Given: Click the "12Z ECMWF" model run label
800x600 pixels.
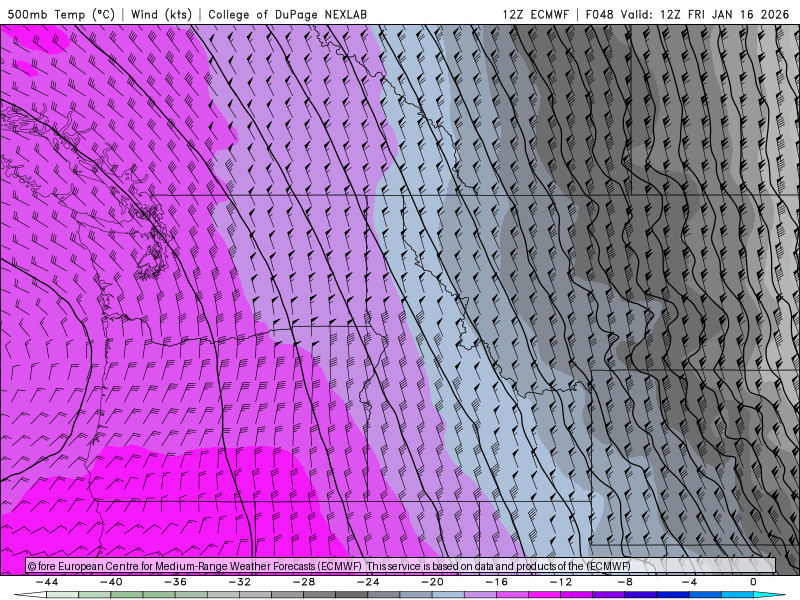Looking at the screenshot, I should [535, 14].
